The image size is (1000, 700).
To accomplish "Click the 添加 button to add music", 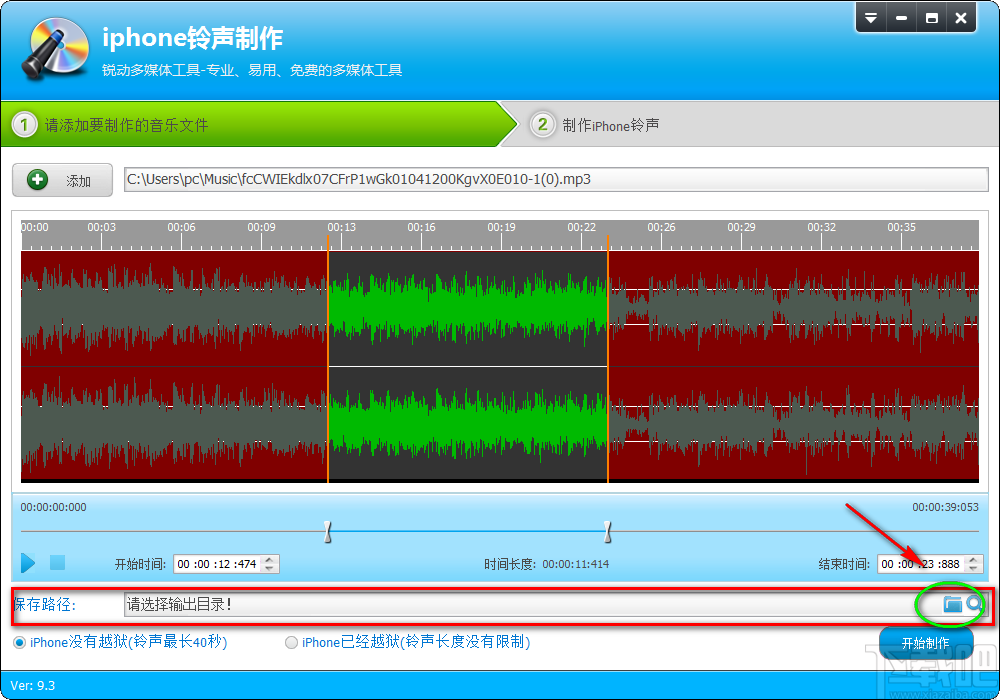I will point(62,180).
